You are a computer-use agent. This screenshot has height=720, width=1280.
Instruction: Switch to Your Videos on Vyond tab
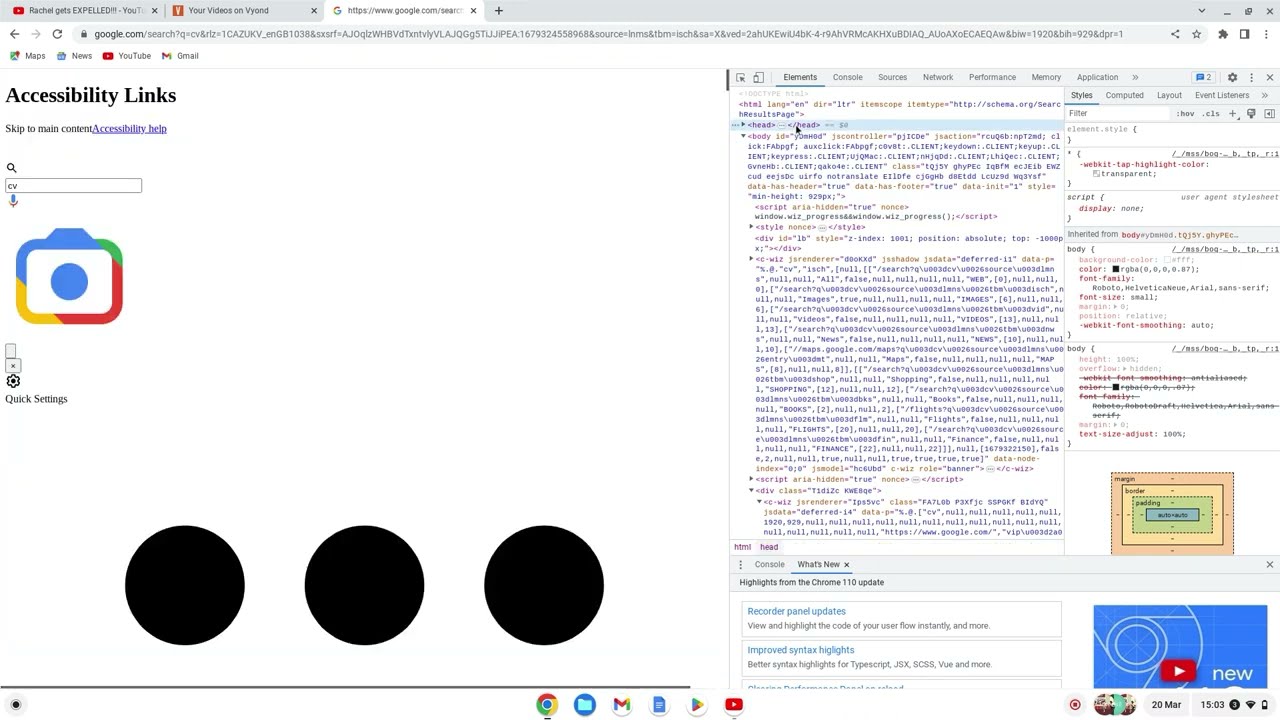pos(245,11)
